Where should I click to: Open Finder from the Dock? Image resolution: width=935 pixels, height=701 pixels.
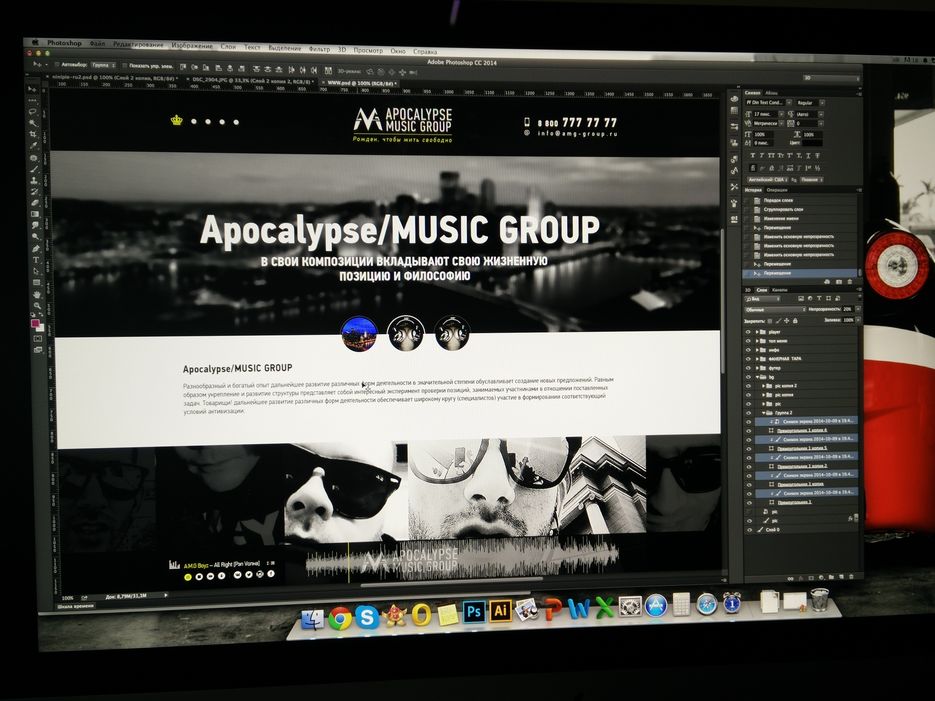coord(312,620)
